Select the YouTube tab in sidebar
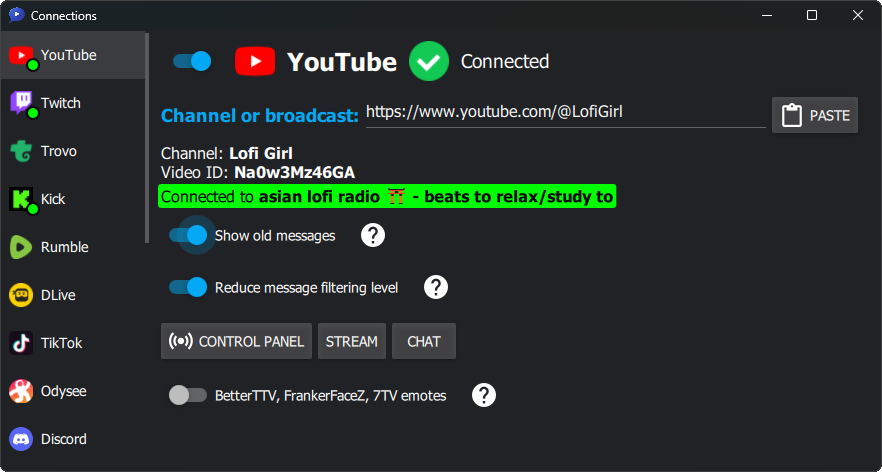Image resolution: width=882 pixels, height=472 pixels. tap(73, 55)
